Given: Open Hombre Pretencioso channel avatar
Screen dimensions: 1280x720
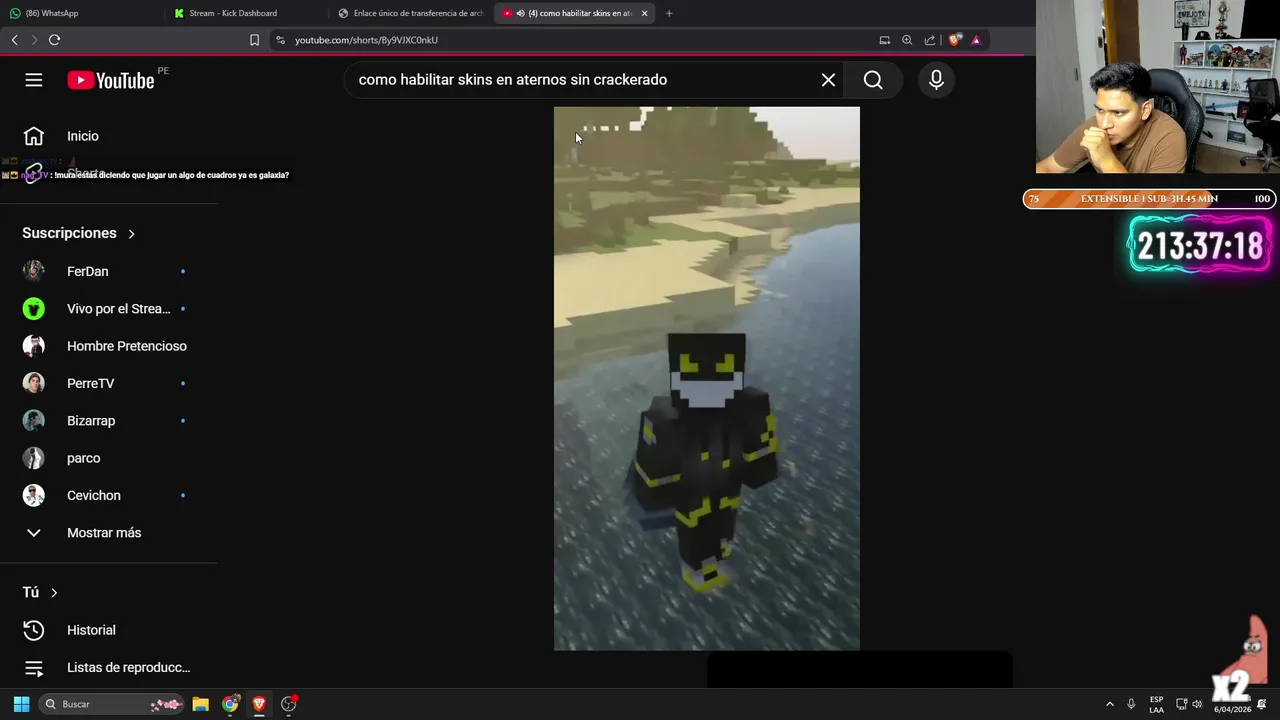Looking at the screenshot, I should click(34, 346).
